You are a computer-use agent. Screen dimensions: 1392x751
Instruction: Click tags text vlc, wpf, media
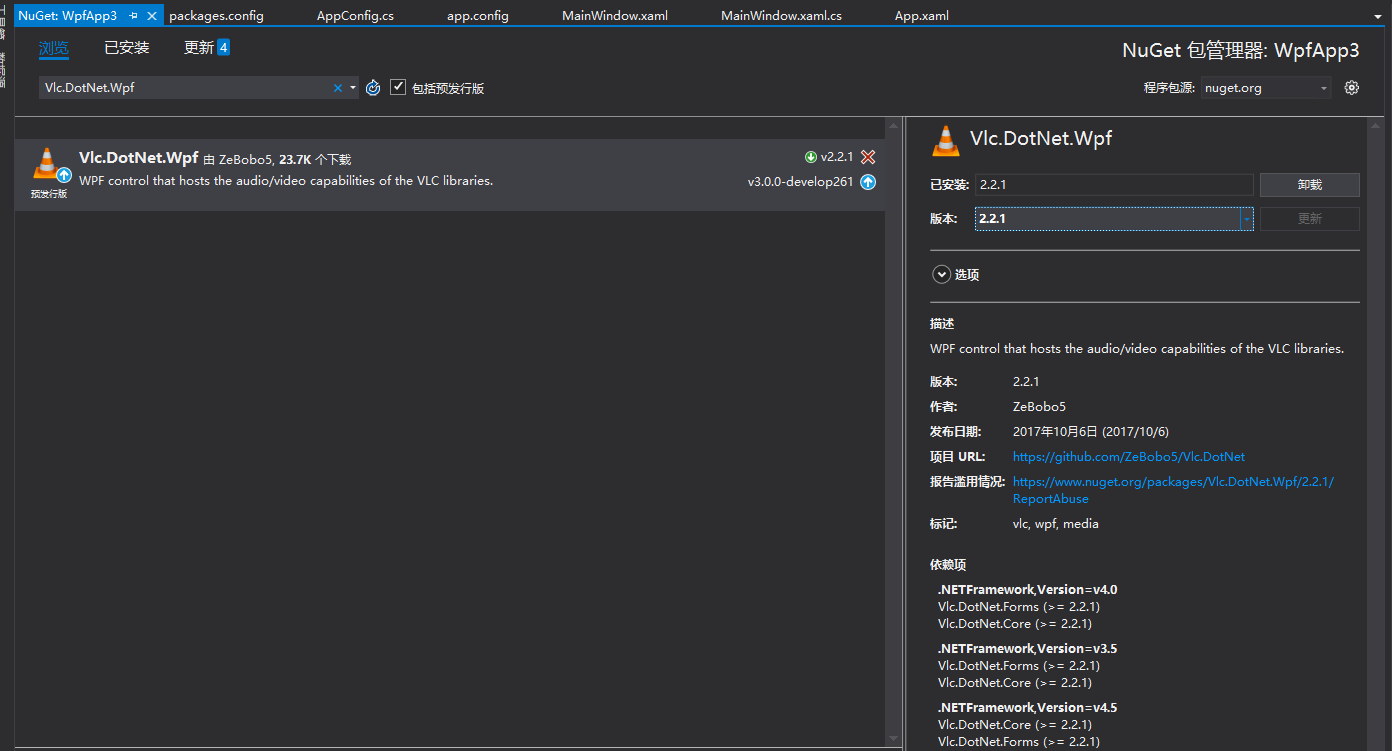click(x=1055, y=524)
